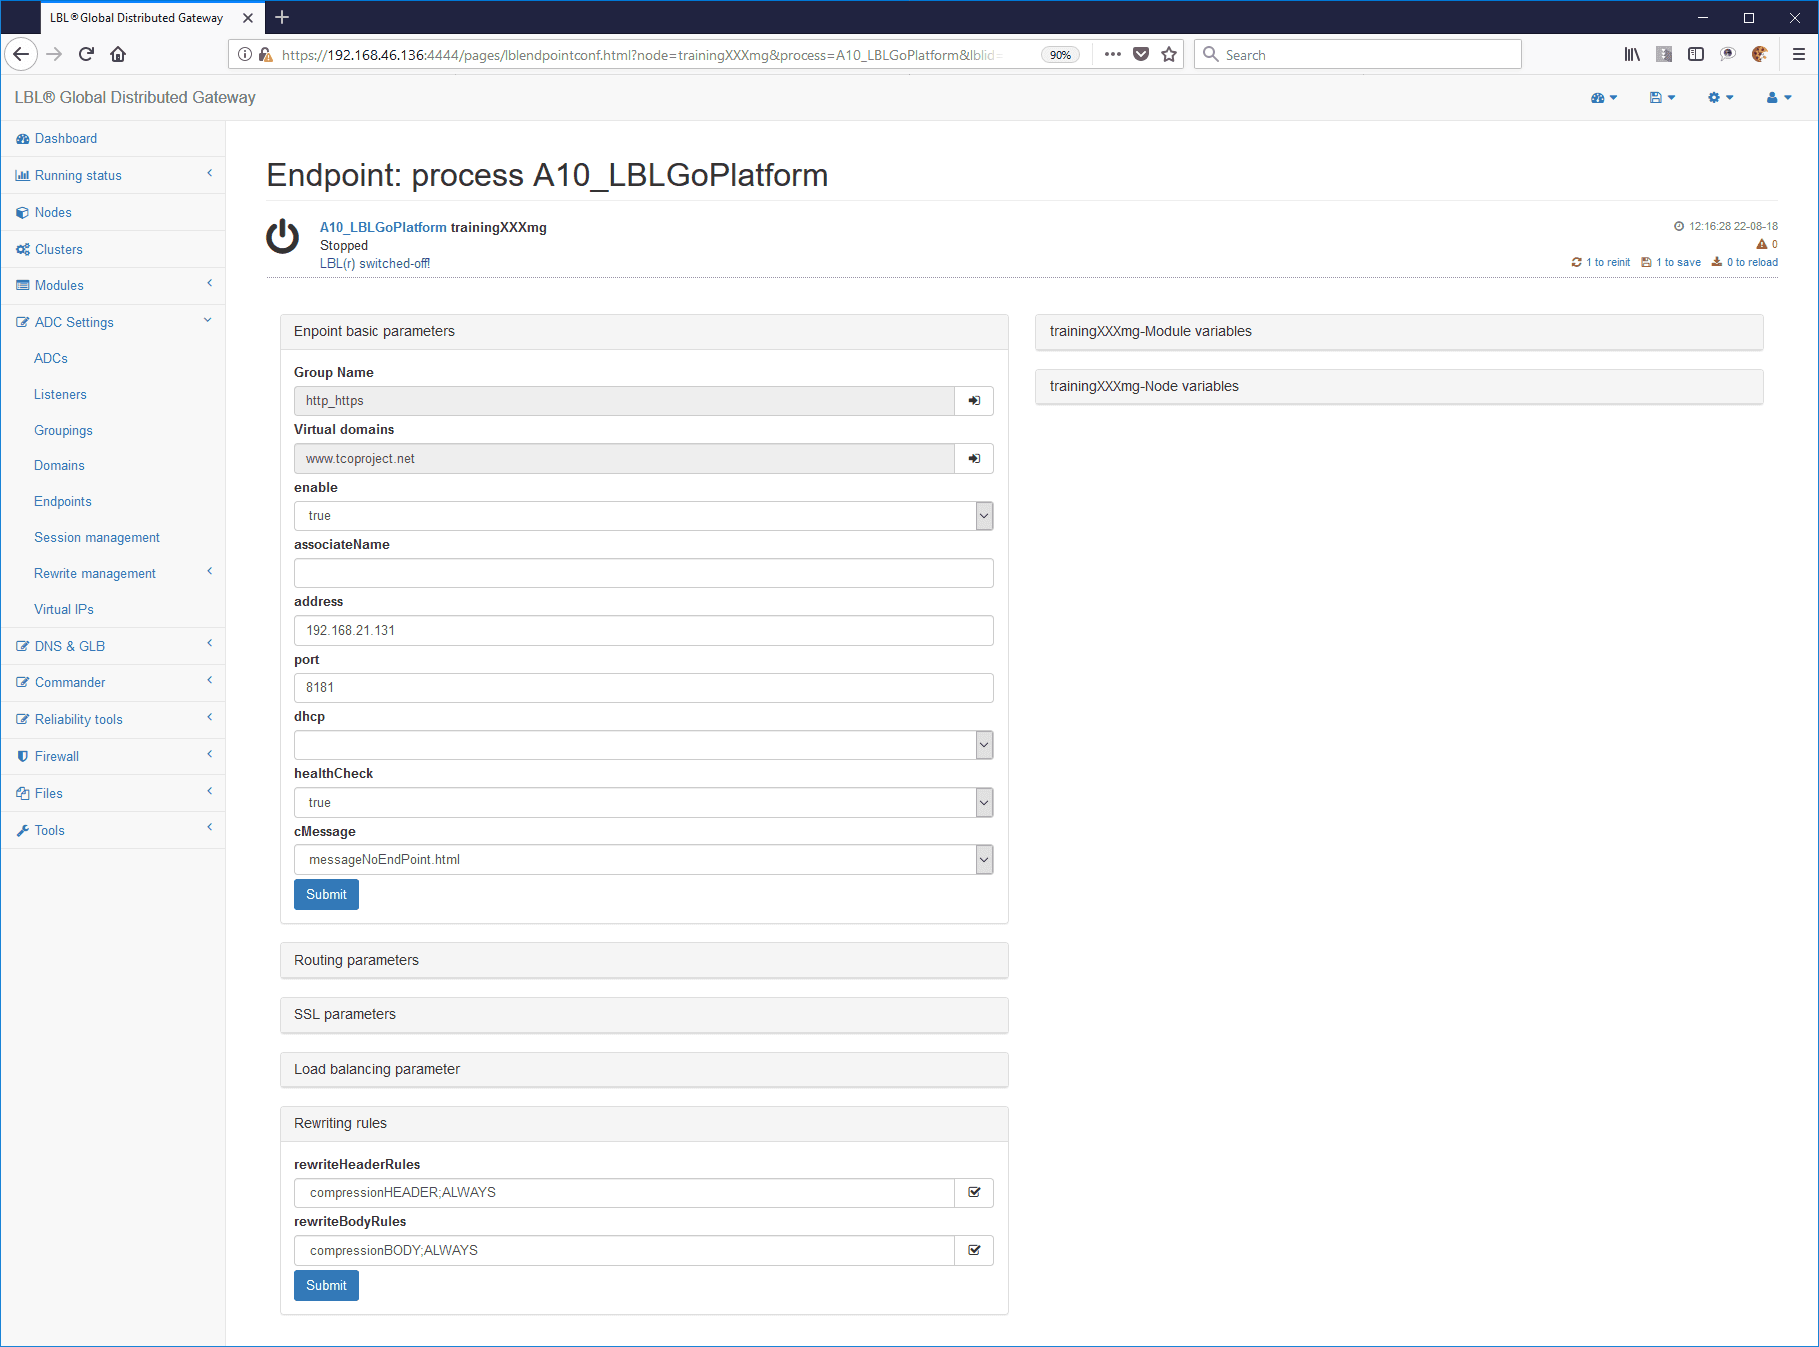The height and width of the screenshot is (1347, 1819).
Task: Go to the browser home page
Action: (118, 54)
